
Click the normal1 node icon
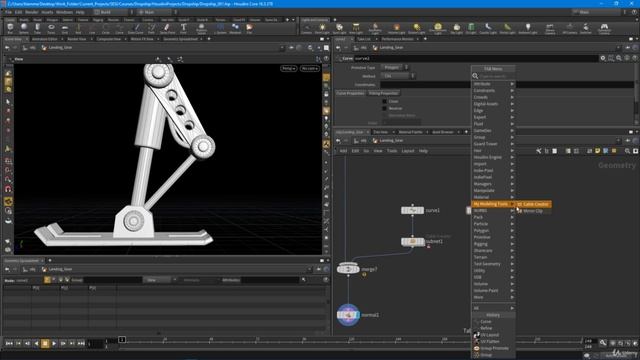(348, 315)
